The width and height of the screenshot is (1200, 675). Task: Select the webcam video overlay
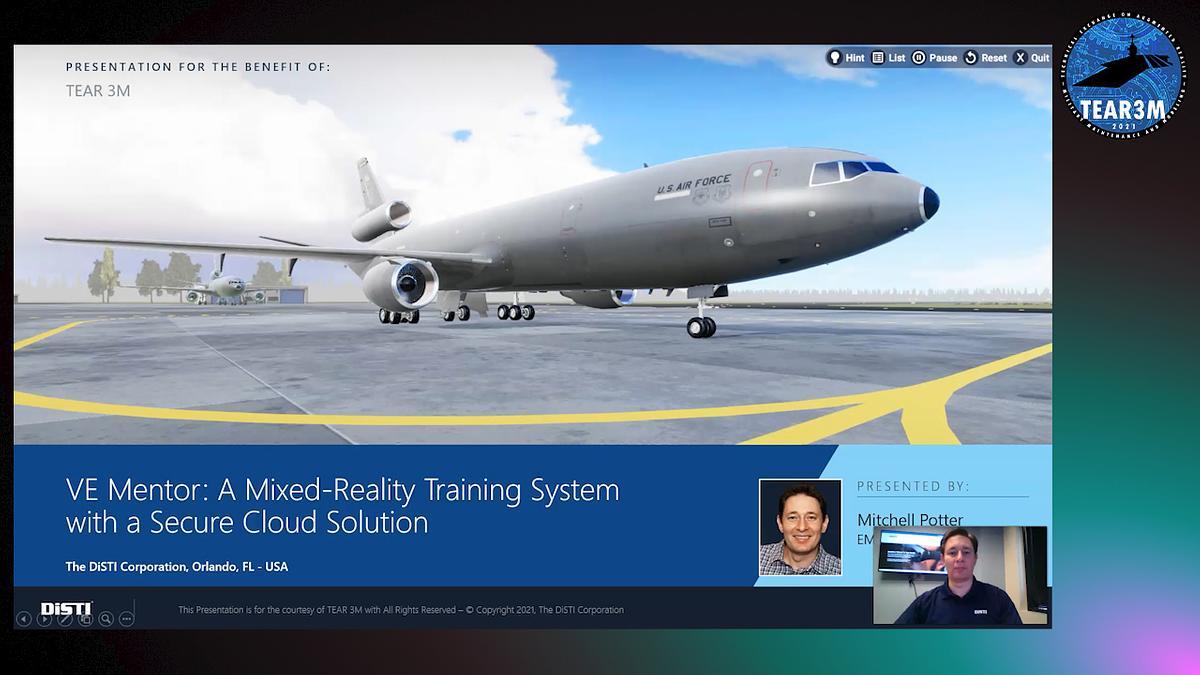(x=960, y=576)
